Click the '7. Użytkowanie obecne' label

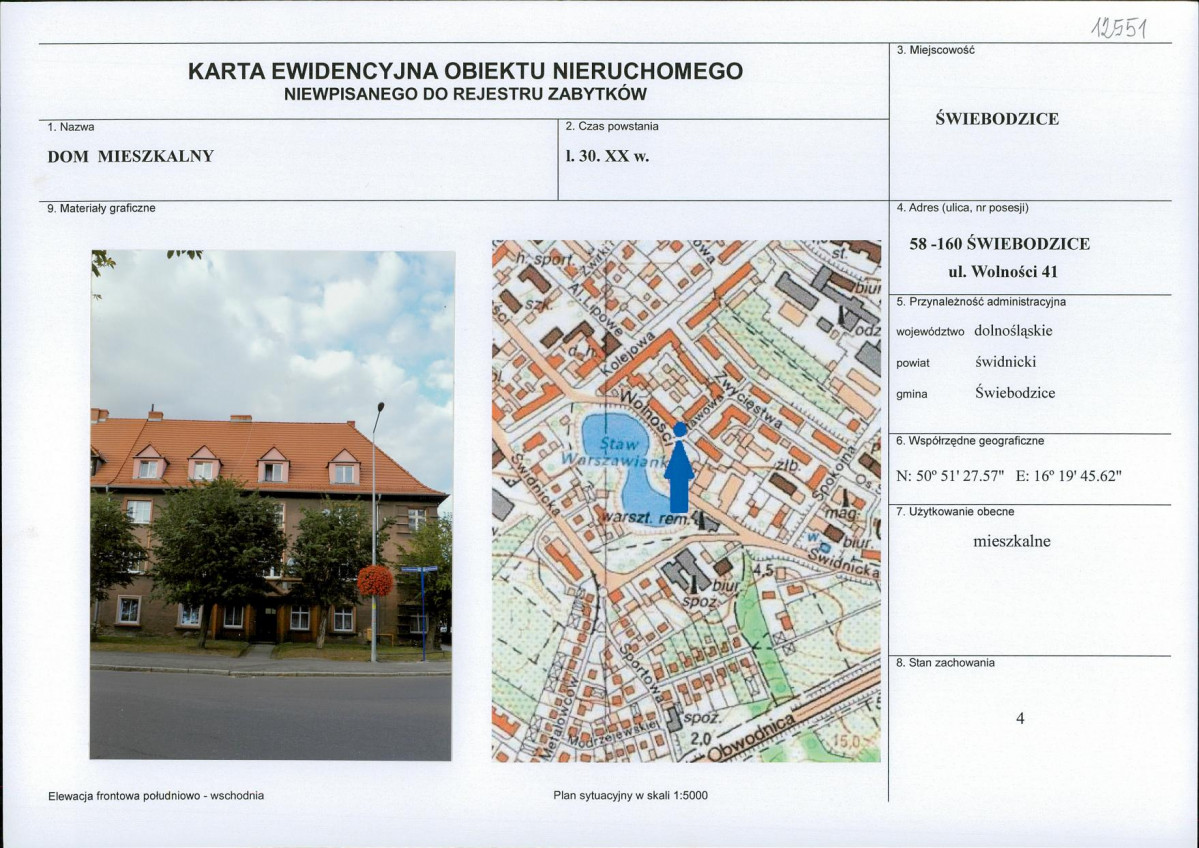click(x=955, y=512)
